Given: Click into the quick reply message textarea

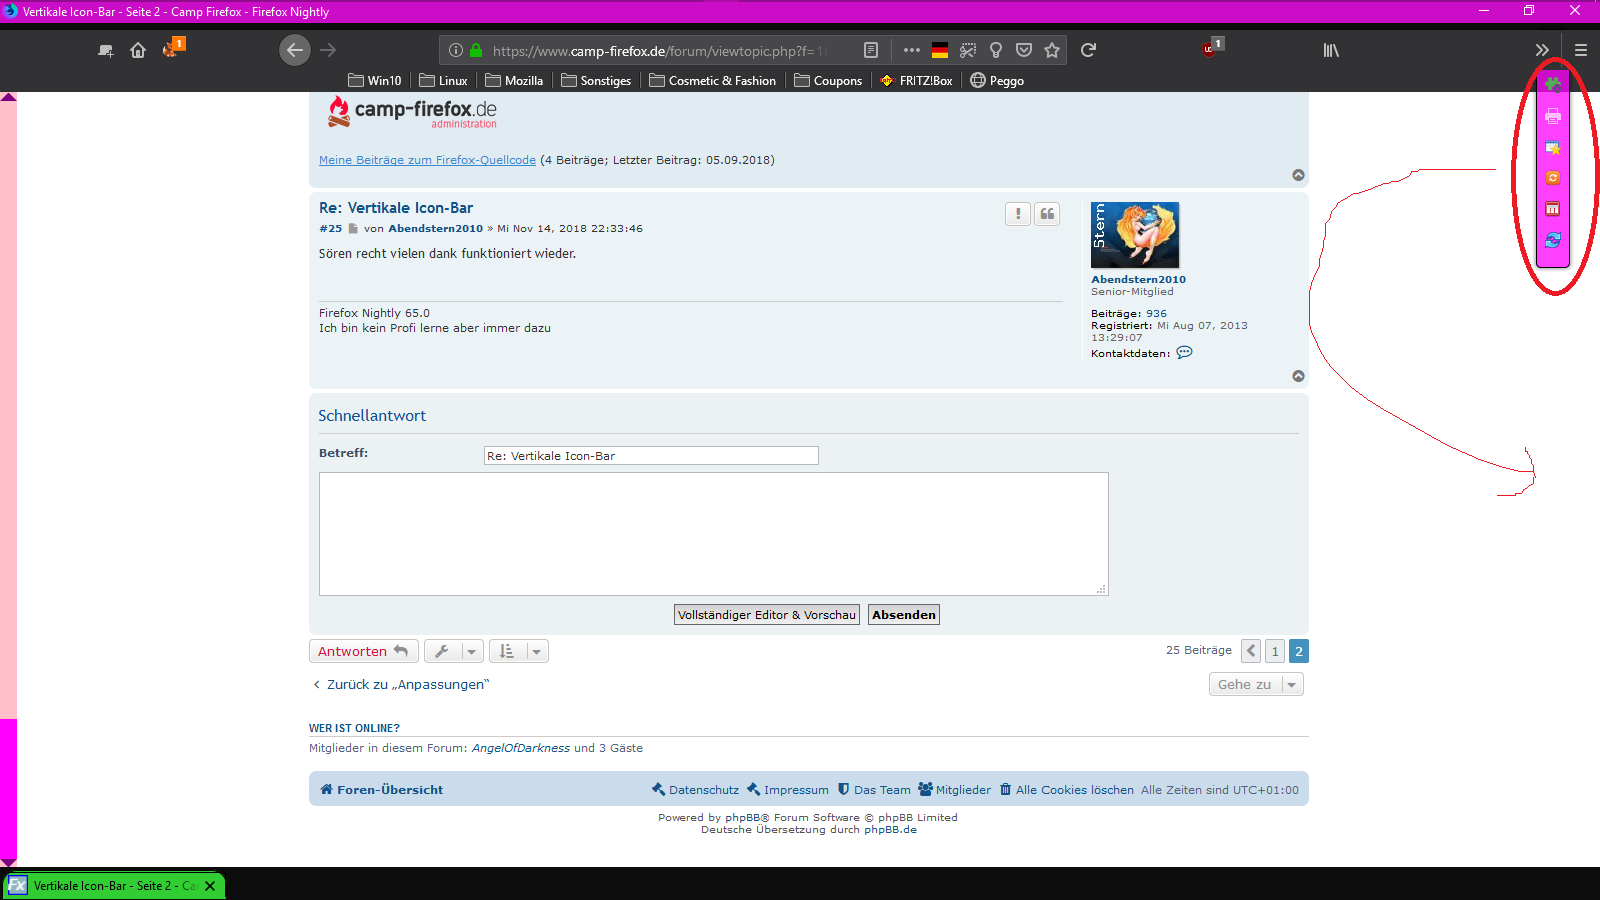Looking at the screenshot, I should (714, 534).
